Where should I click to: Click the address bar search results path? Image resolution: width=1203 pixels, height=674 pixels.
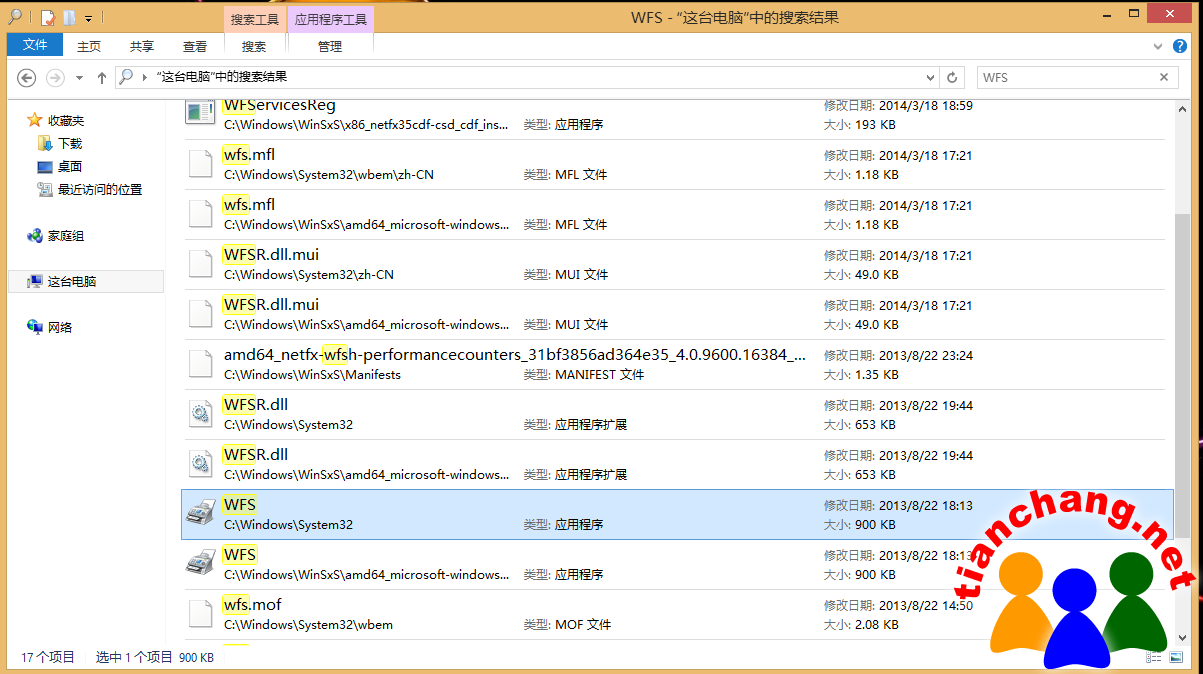tap(222, 77)
